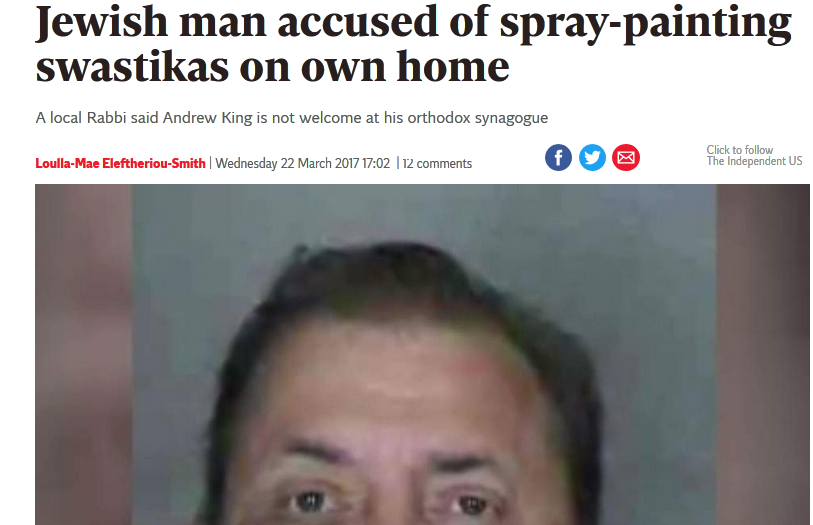Screen dimensions: 813x525
Task: Click the 17:02 publication time
Action: [x=376, y=163]
